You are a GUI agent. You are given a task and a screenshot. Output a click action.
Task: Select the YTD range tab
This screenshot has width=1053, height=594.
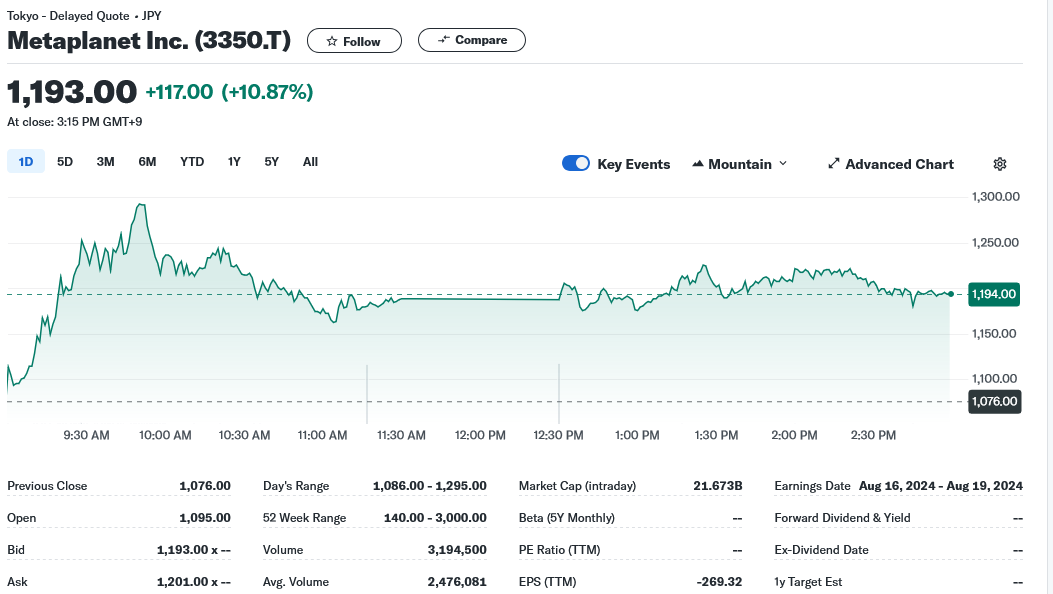191,162
